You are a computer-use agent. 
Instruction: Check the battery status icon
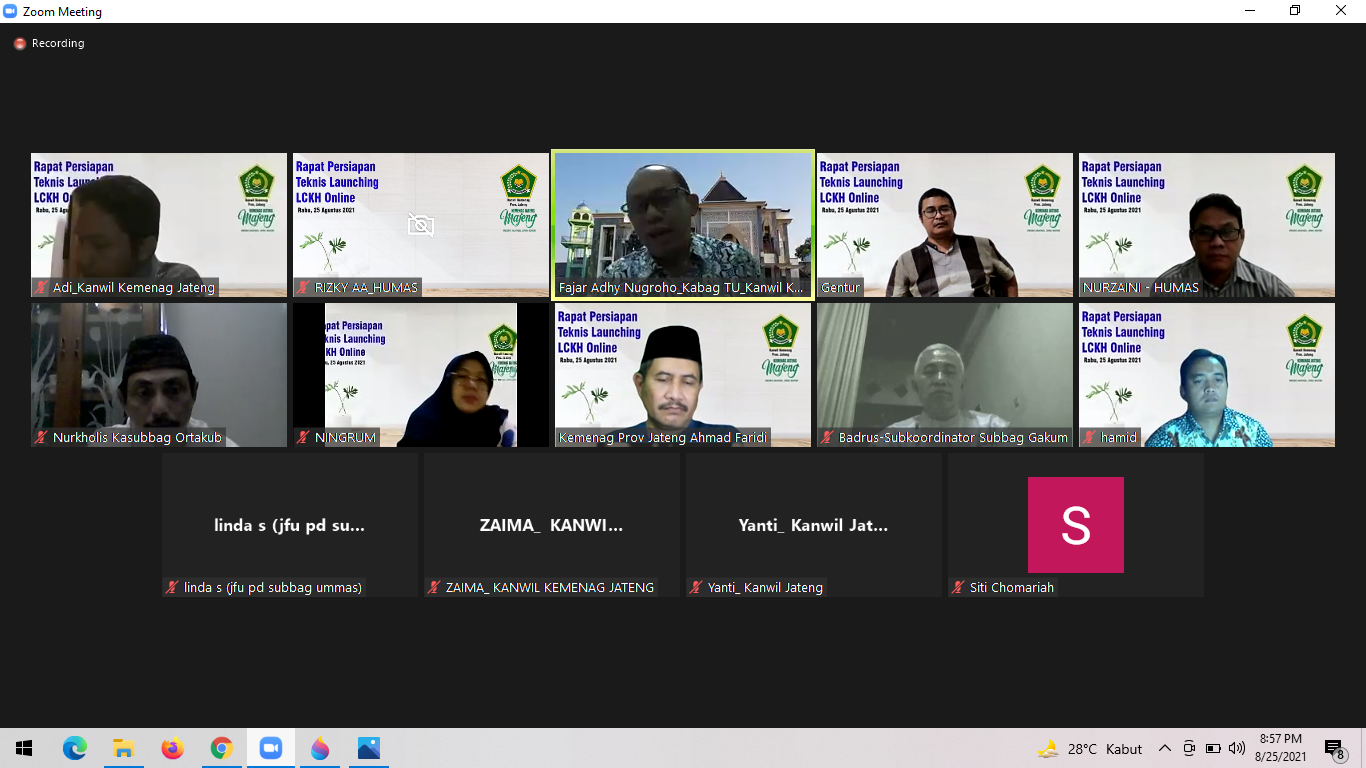coord(1213,748)
